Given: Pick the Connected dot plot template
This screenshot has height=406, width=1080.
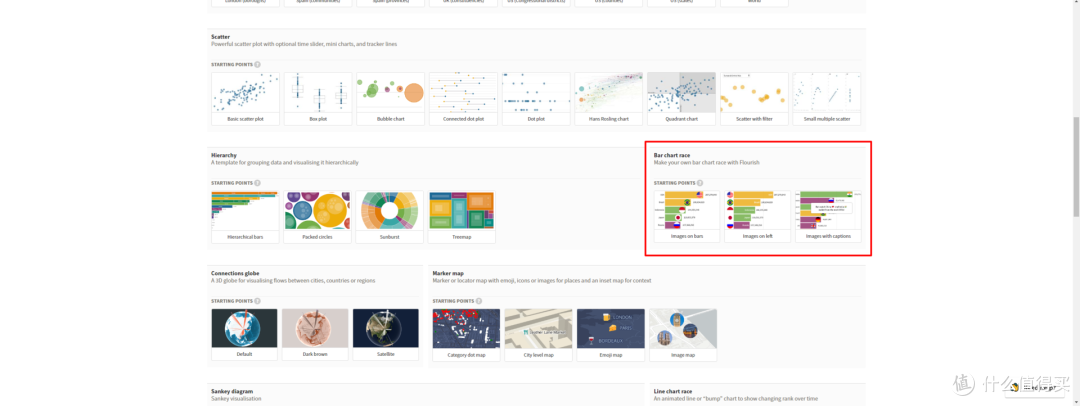Looking at the screenshot, I should click(x=463, y=99).
